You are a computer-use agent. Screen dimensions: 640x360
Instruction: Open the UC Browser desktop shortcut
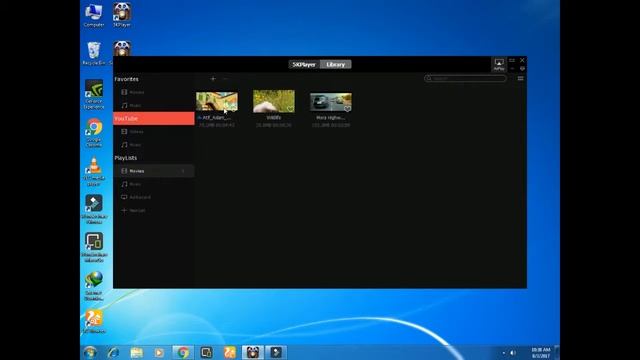93,321
